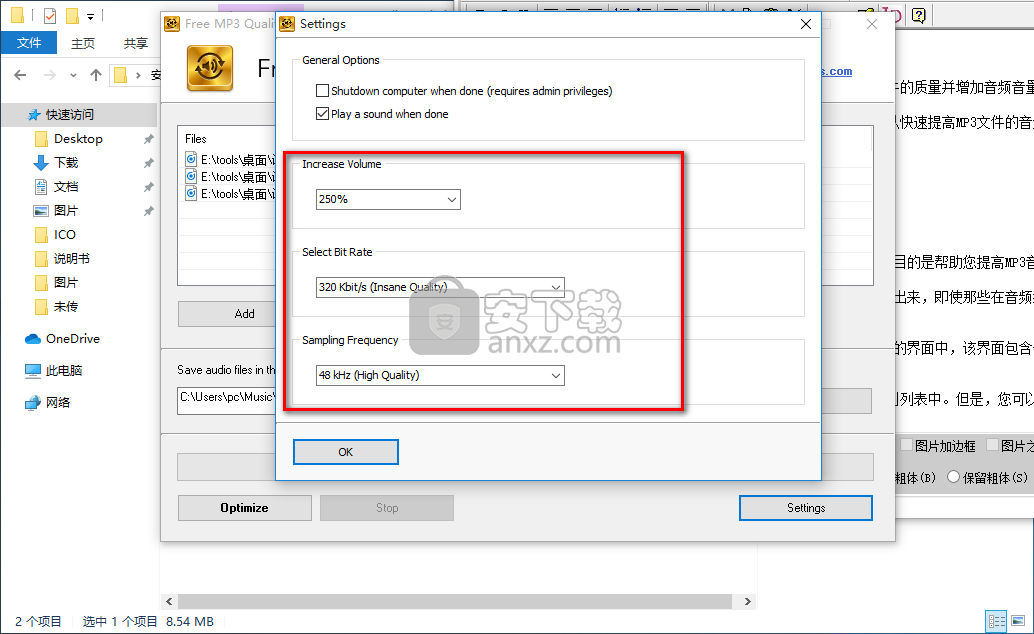The width and height of the screenshot is (1034, 634).
Task: Click Settings button in main window
Action: (806, 508)
